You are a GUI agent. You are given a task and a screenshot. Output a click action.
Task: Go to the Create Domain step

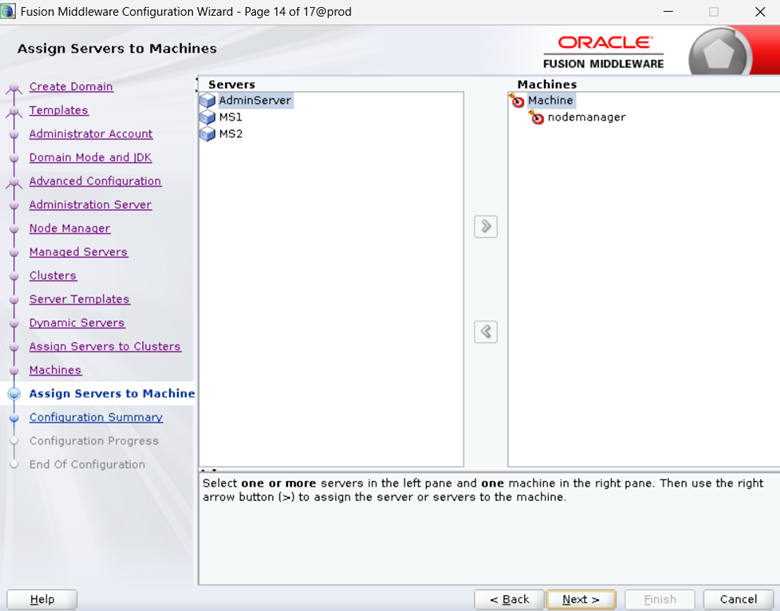71,87
